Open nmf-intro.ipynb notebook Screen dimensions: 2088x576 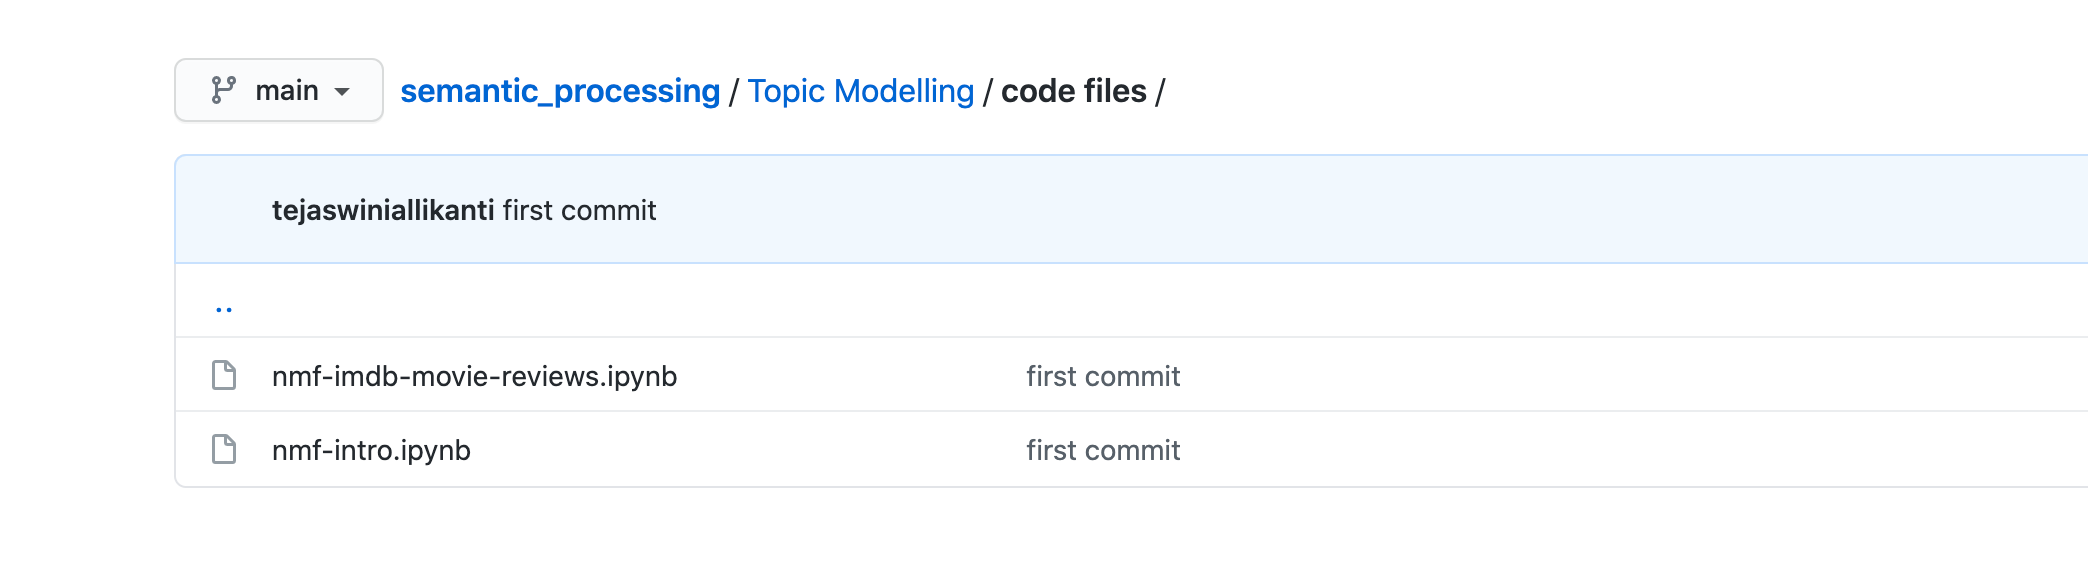(x=371, y=450)
